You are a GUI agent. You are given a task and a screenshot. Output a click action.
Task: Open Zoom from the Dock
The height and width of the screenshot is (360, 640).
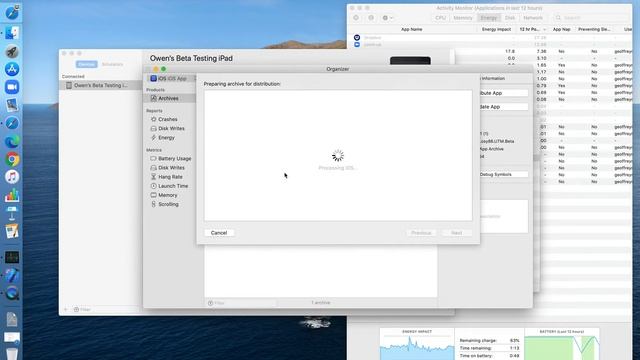point(12,87)
